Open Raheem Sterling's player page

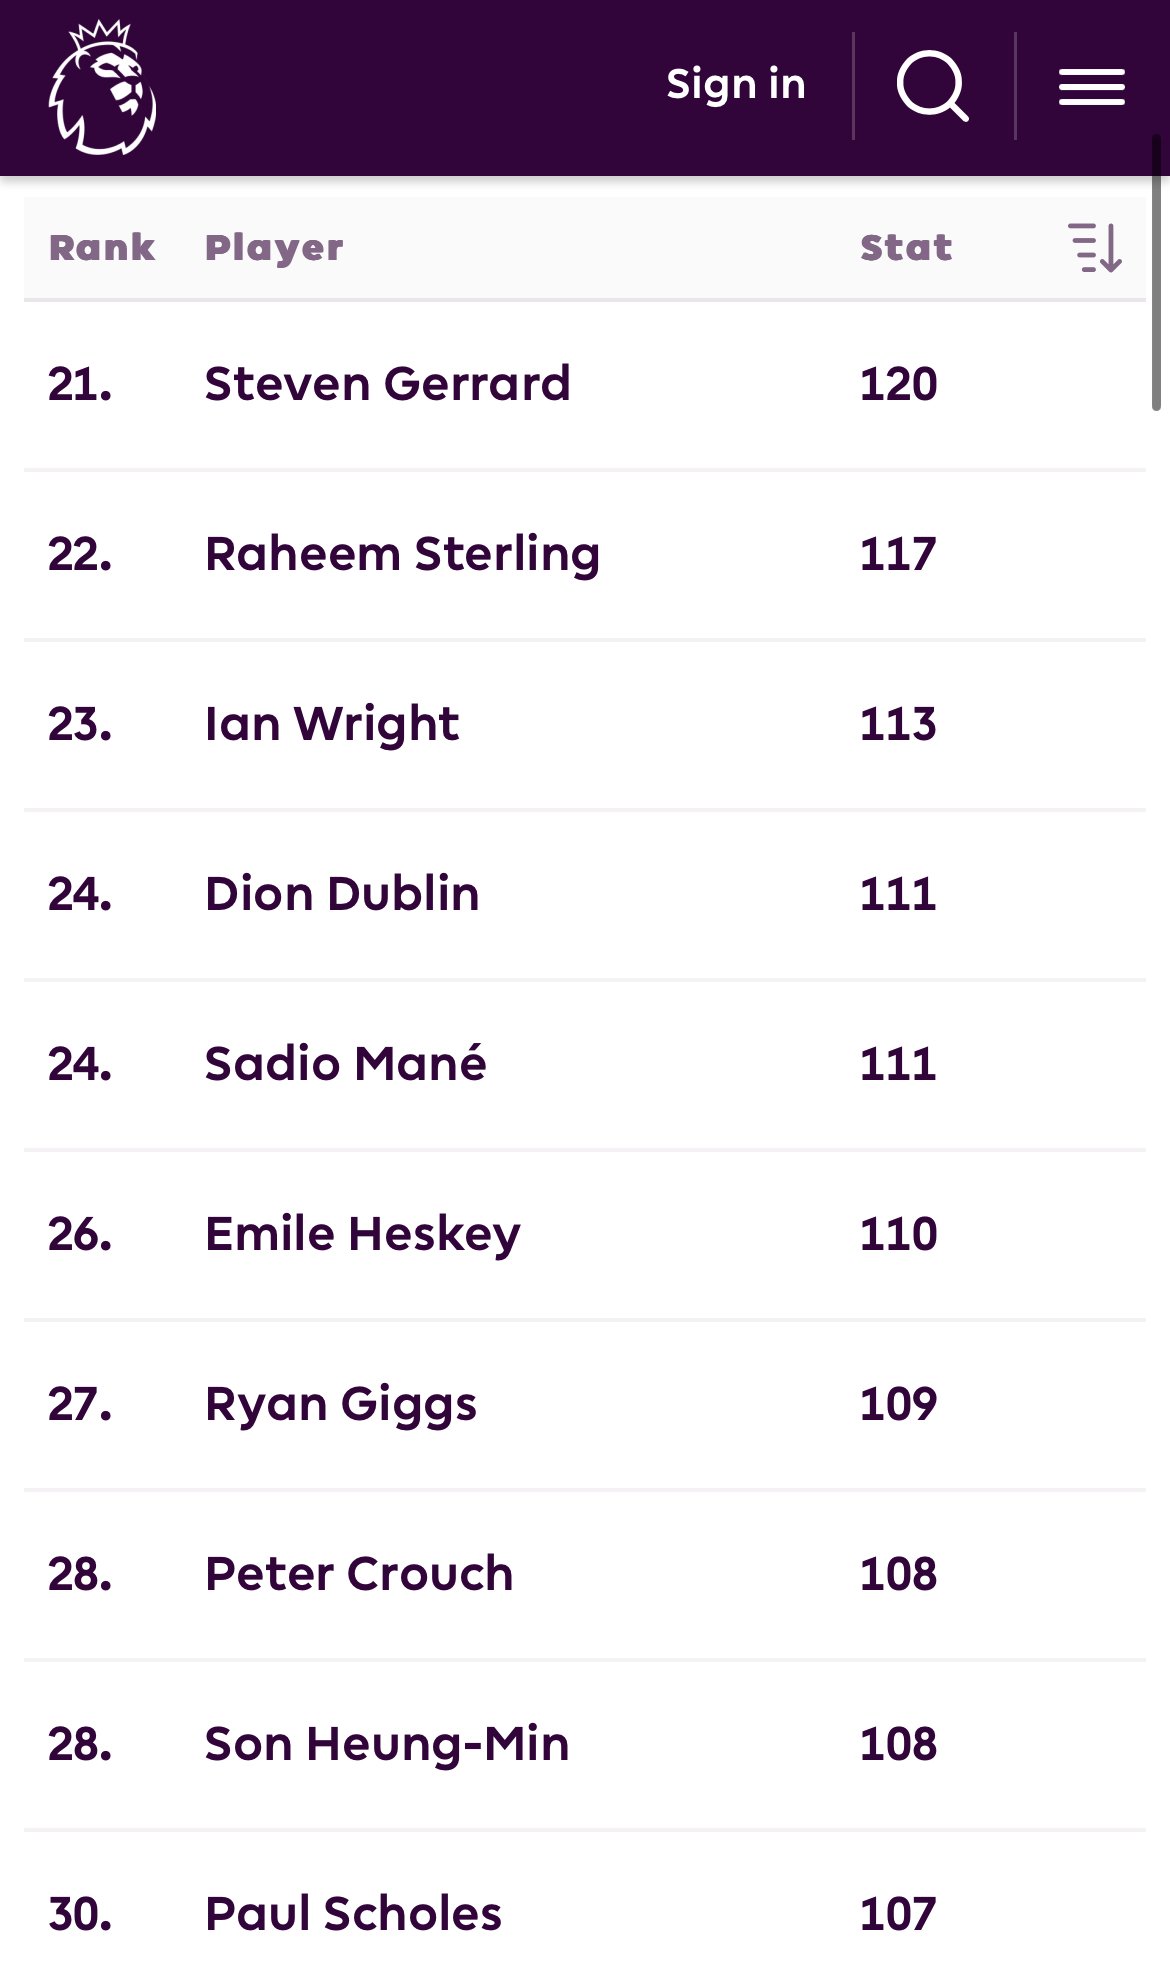pyautogui.click(x=403, y=555)
